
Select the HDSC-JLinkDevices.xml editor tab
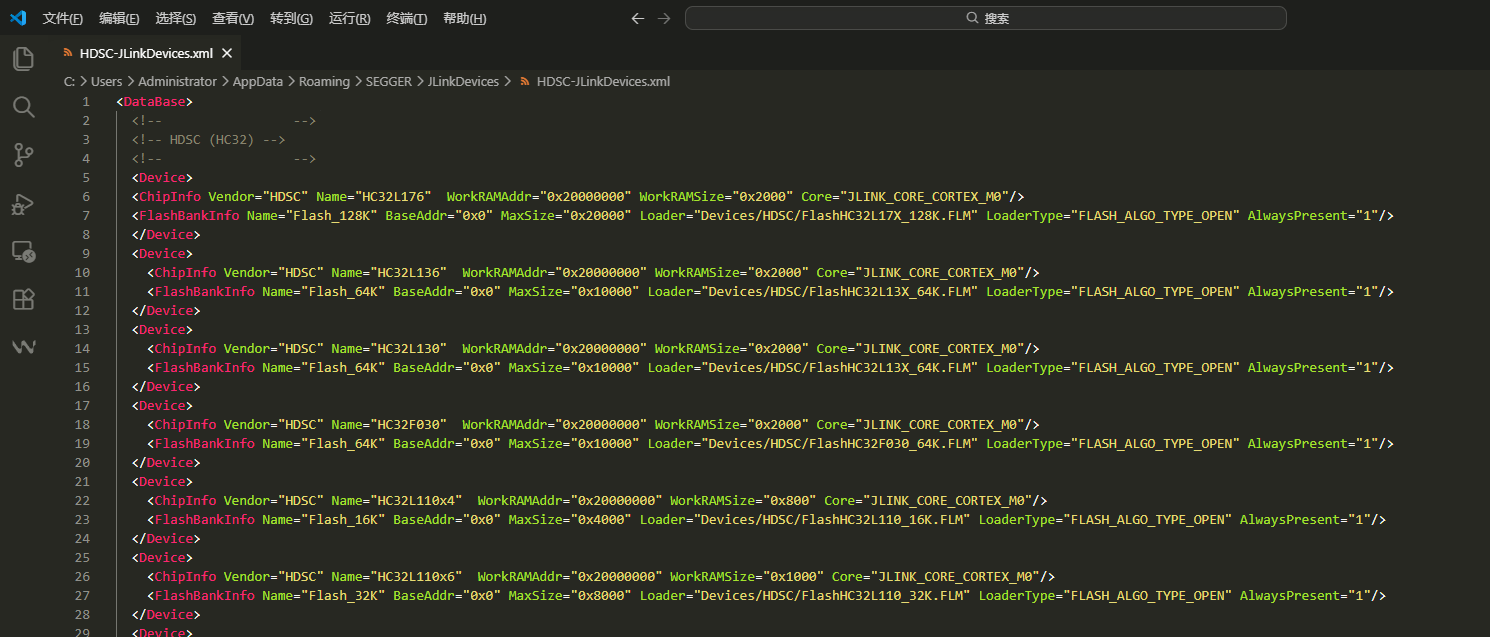[x=145, y=54]
